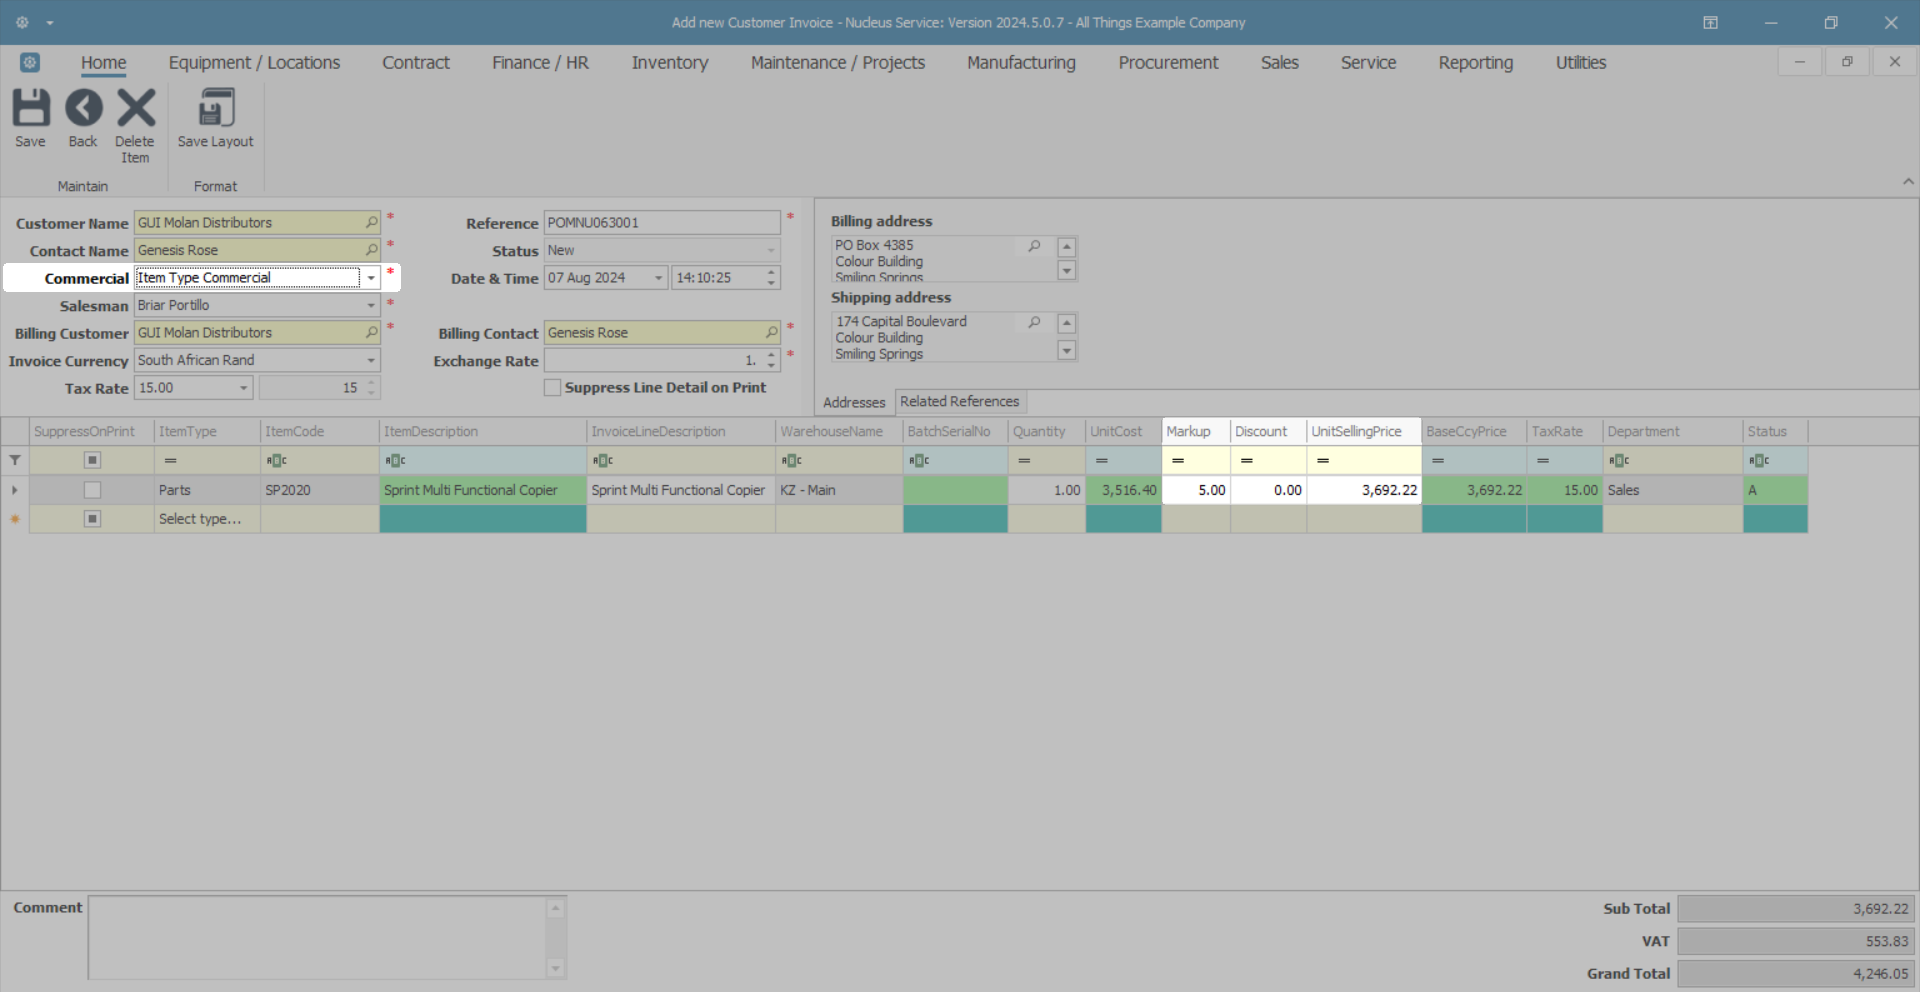
Task: Click the Back arrow icon
Action: [x=83, y=108]
